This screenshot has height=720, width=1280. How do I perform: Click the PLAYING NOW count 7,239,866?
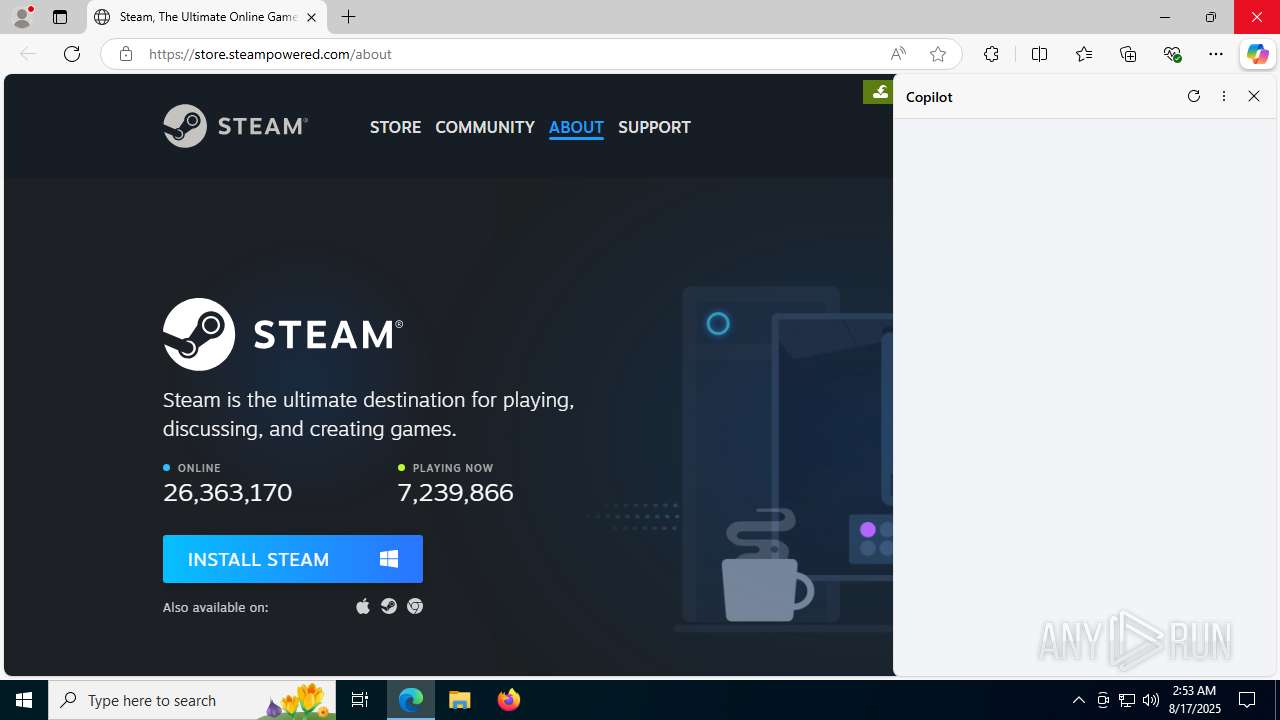(455, 492)
